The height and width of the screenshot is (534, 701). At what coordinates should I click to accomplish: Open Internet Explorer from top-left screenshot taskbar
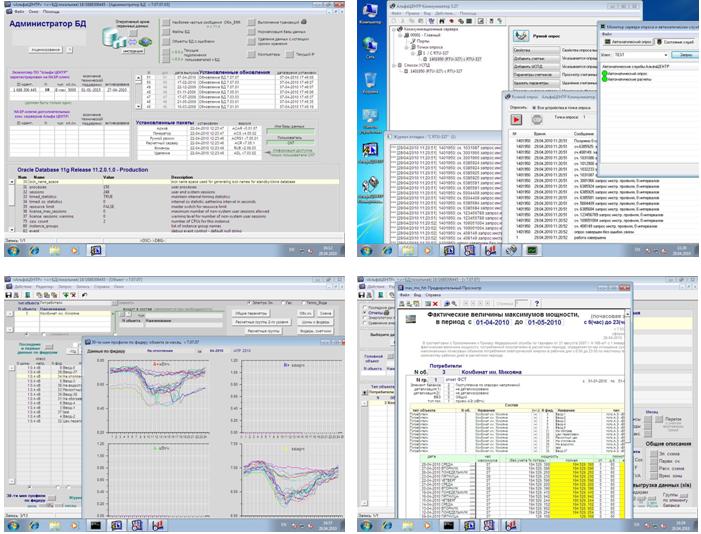(x=34, y=250)
